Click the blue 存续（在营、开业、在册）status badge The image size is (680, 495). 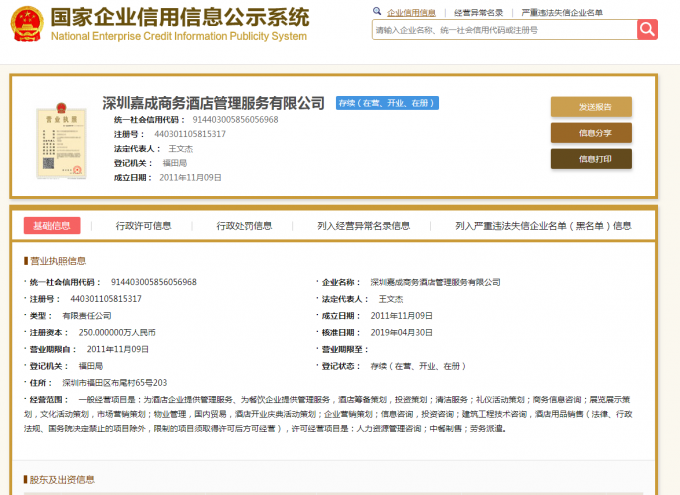(x=387, y=103)
